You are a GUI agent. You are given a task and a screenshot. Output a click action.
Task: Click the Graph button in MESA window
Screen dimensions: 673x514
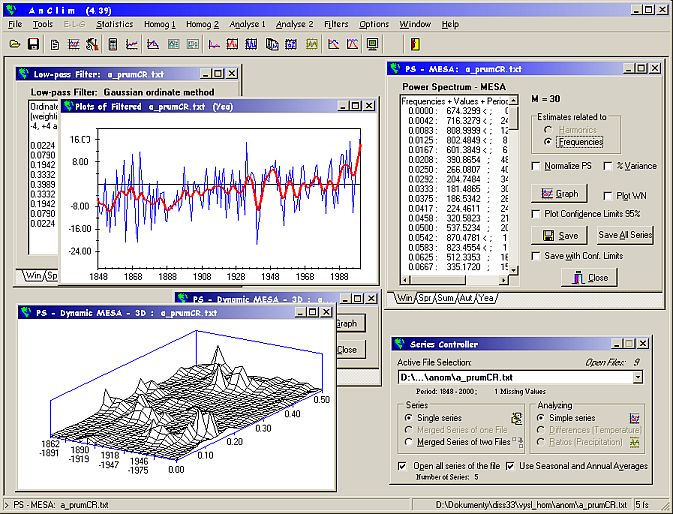point(559,194)
